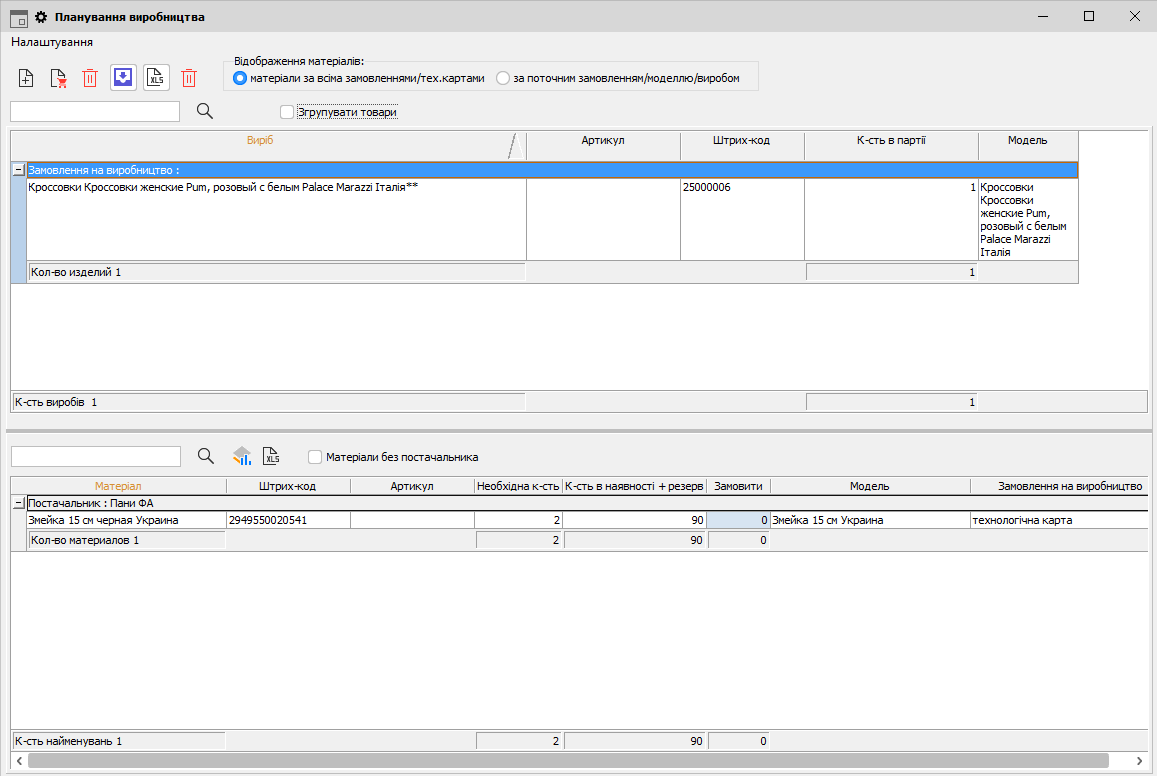Viewport: 1157px width, 776px height.
Task: Sort materials by 'Штрих-код' column header
Action: 288,486
